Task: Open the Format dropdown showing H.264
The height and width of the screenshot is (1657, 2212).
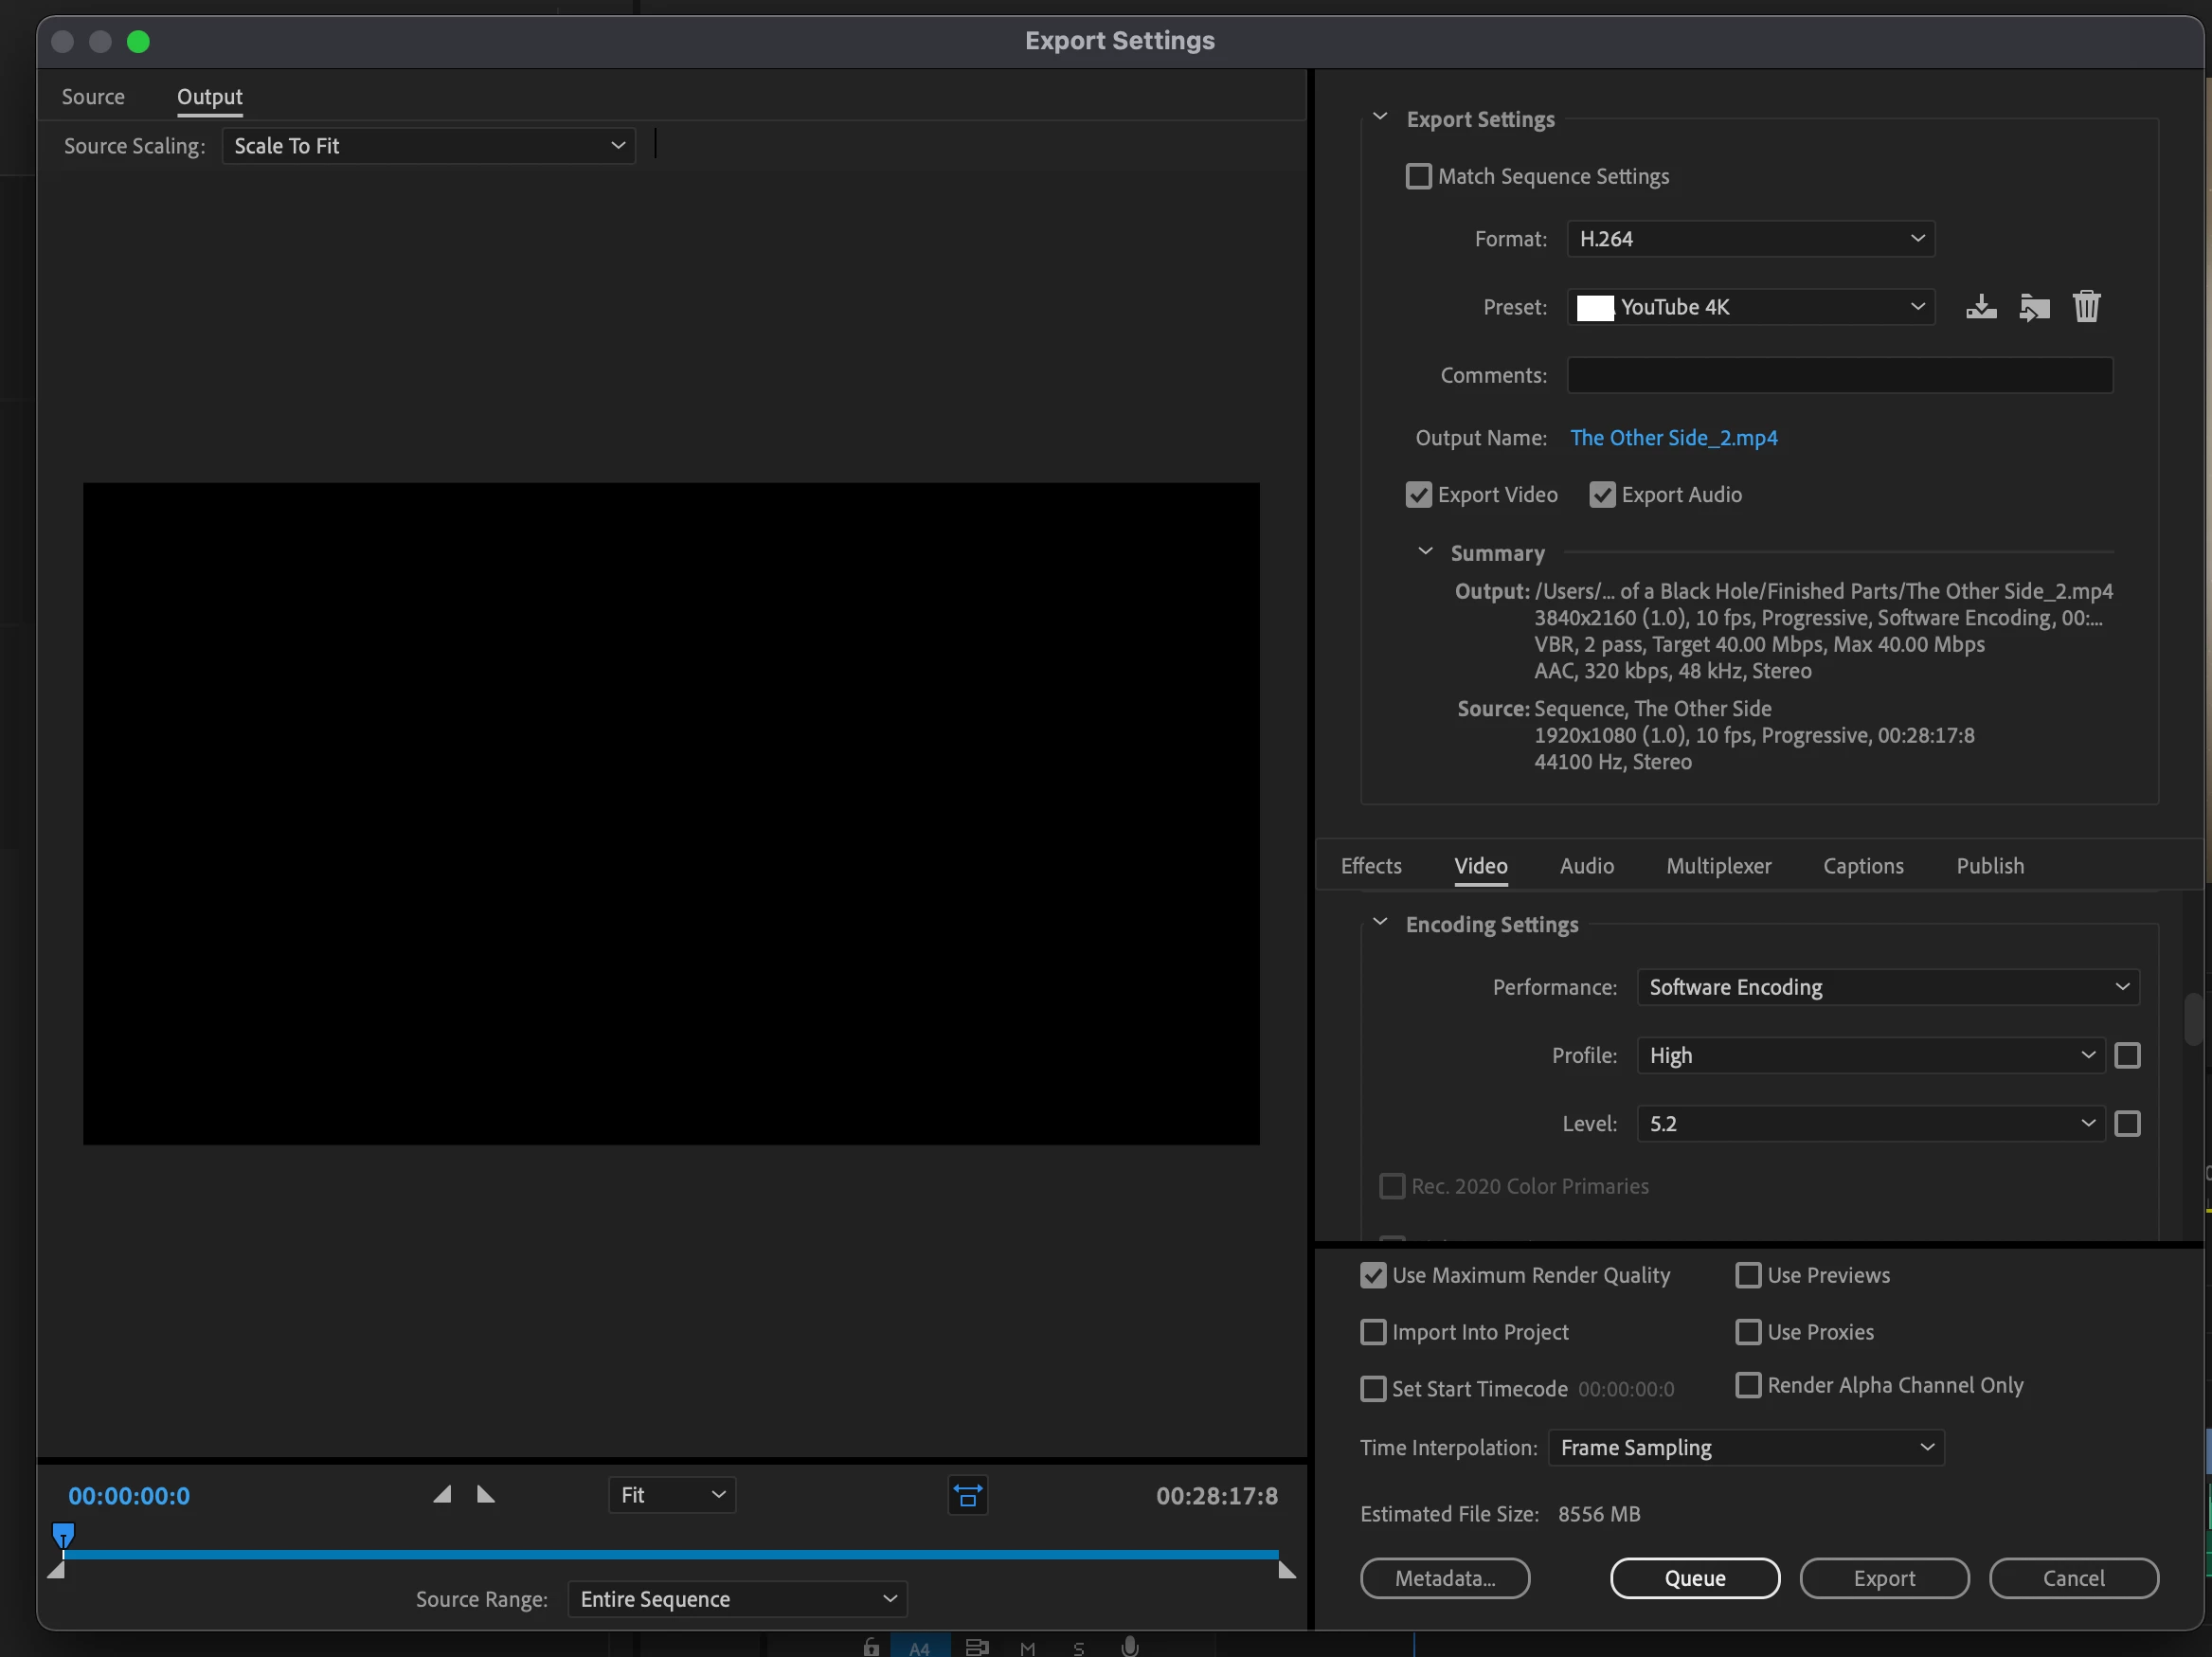Action: [1750, 239]
